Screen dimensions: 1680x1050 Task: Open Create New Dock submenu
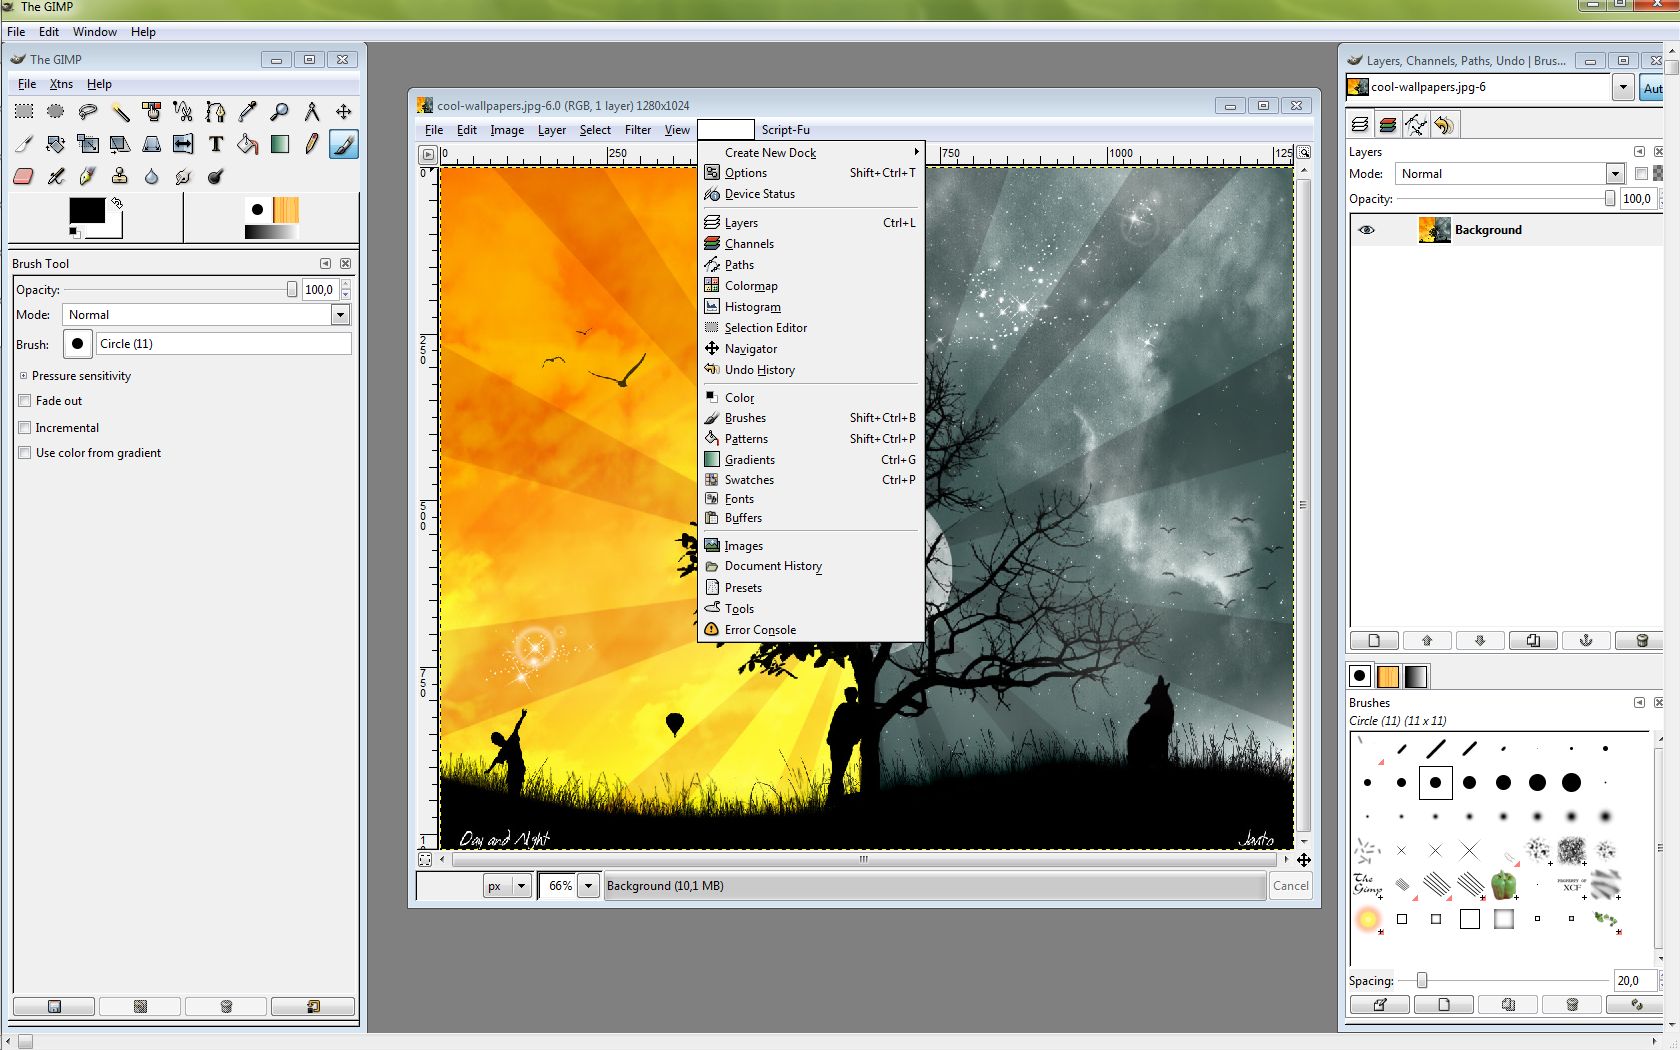(811, 153)
